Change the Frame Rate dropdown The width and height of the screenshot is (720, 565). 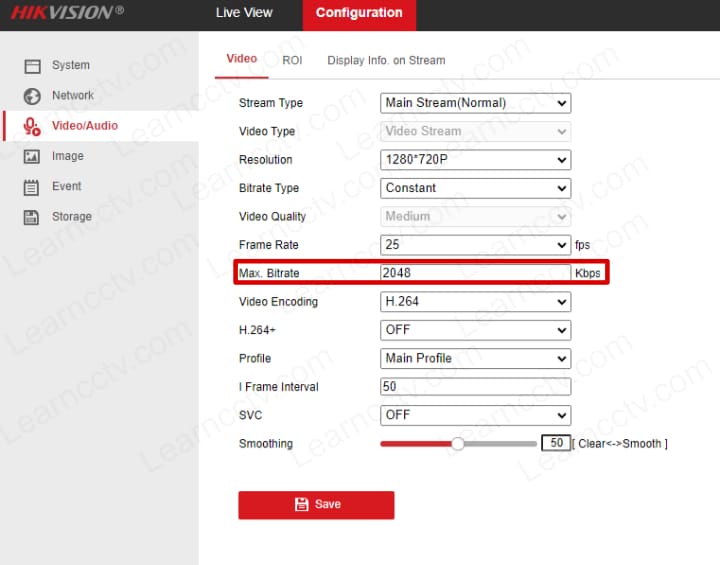click(475, 245)
